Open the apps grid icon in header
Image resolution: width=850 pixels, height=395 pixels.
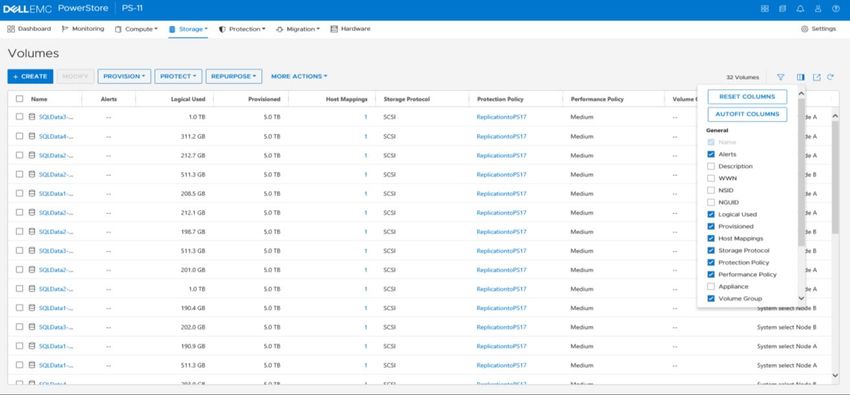pos(764,9)
